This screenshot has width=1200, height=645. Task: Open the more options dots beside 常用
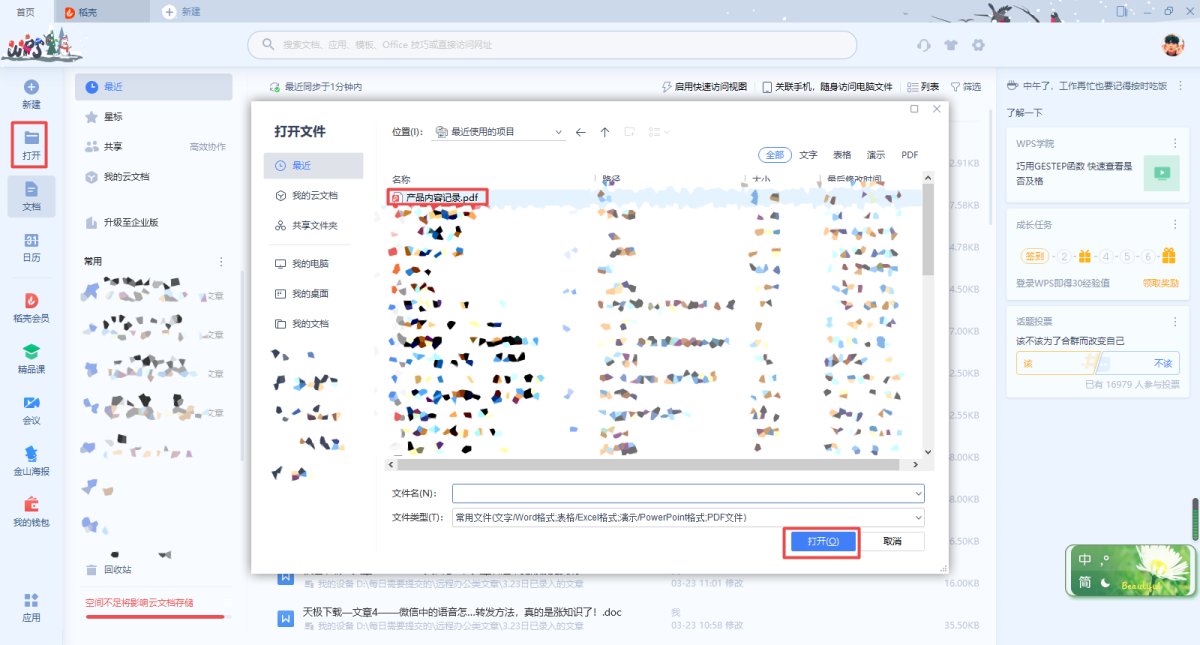pos(221,261)
